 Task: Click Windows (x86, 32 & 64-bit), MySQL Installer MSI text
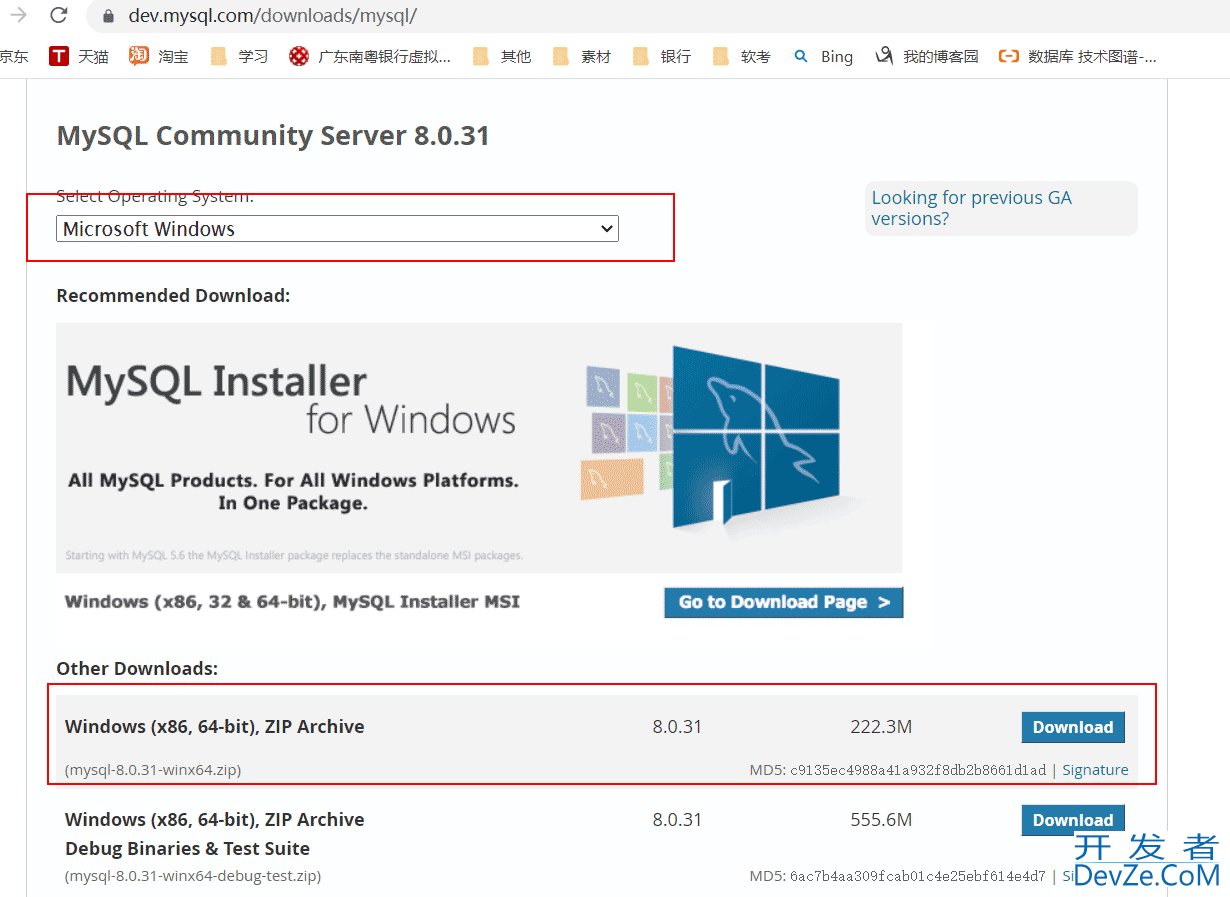coord(292,602)
